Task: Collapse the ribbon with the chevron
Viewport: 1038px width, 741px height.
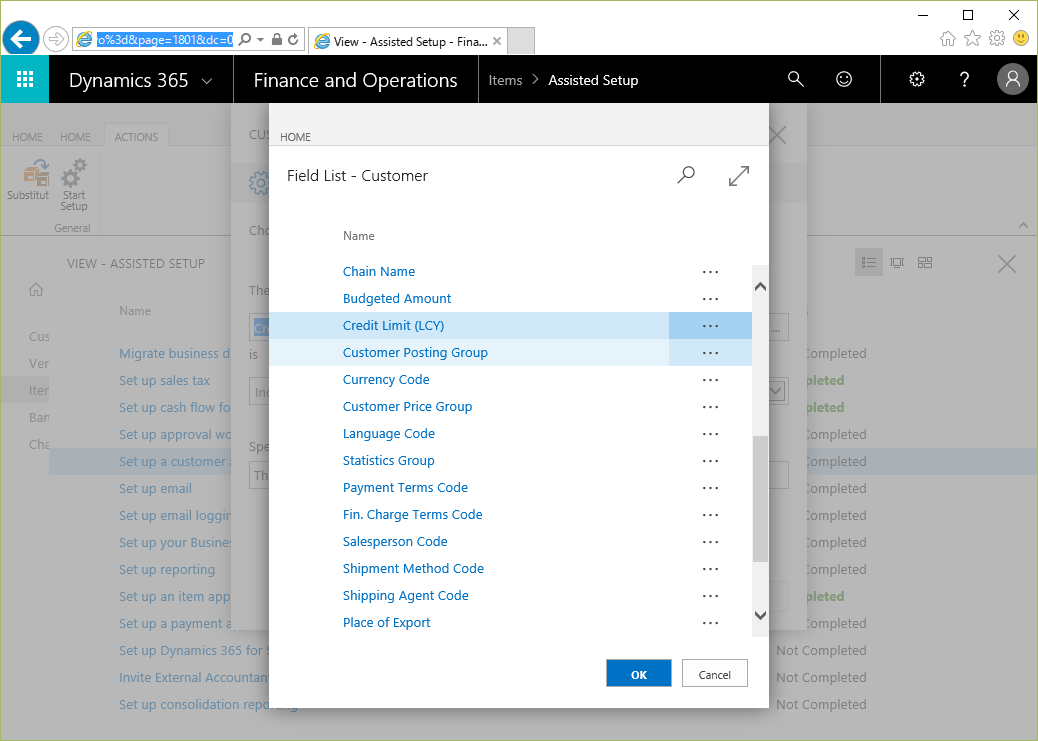Action: [x=1023, y=226]
